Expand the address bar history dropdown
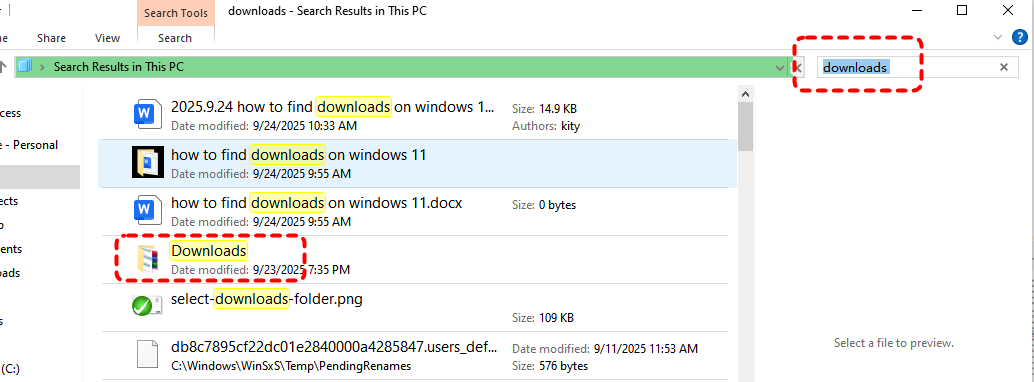Image resolution: width=1034 pixels, height=382 pixels. tap(780, 67)
